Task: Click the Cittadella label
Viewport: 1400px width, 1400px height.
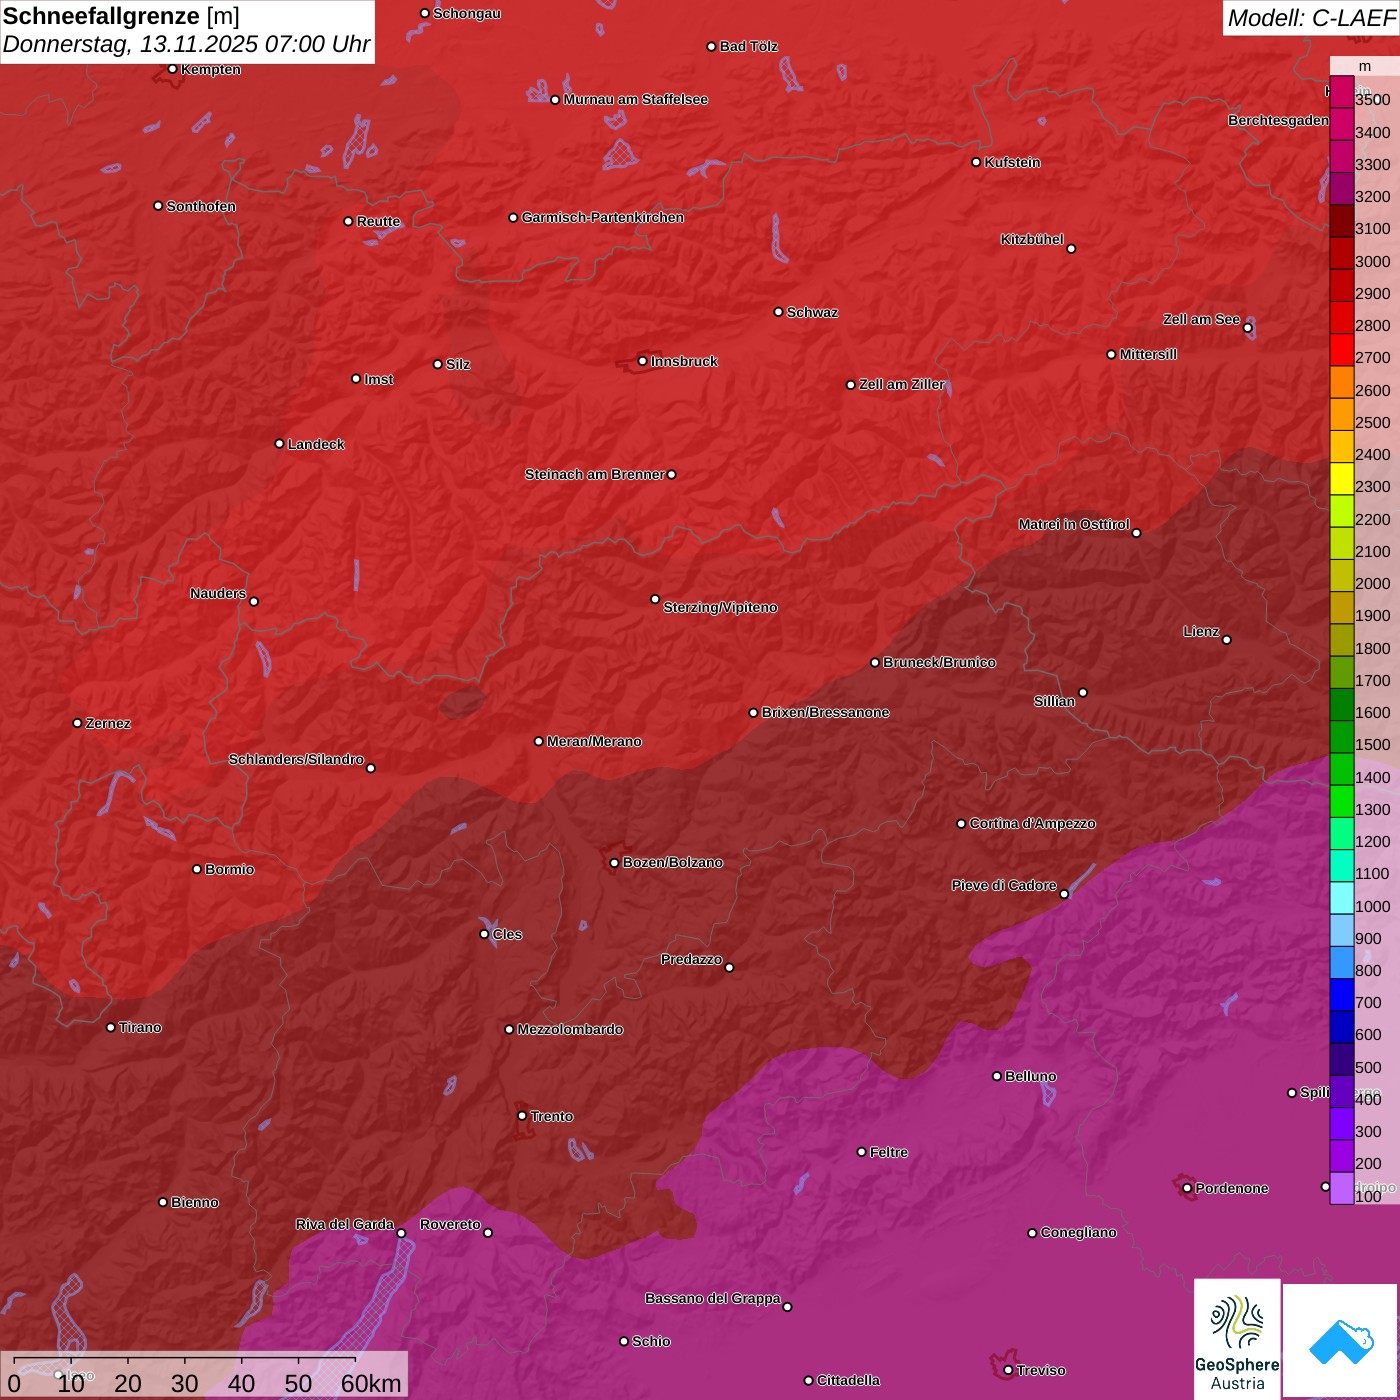Action: click(848, 1380)
